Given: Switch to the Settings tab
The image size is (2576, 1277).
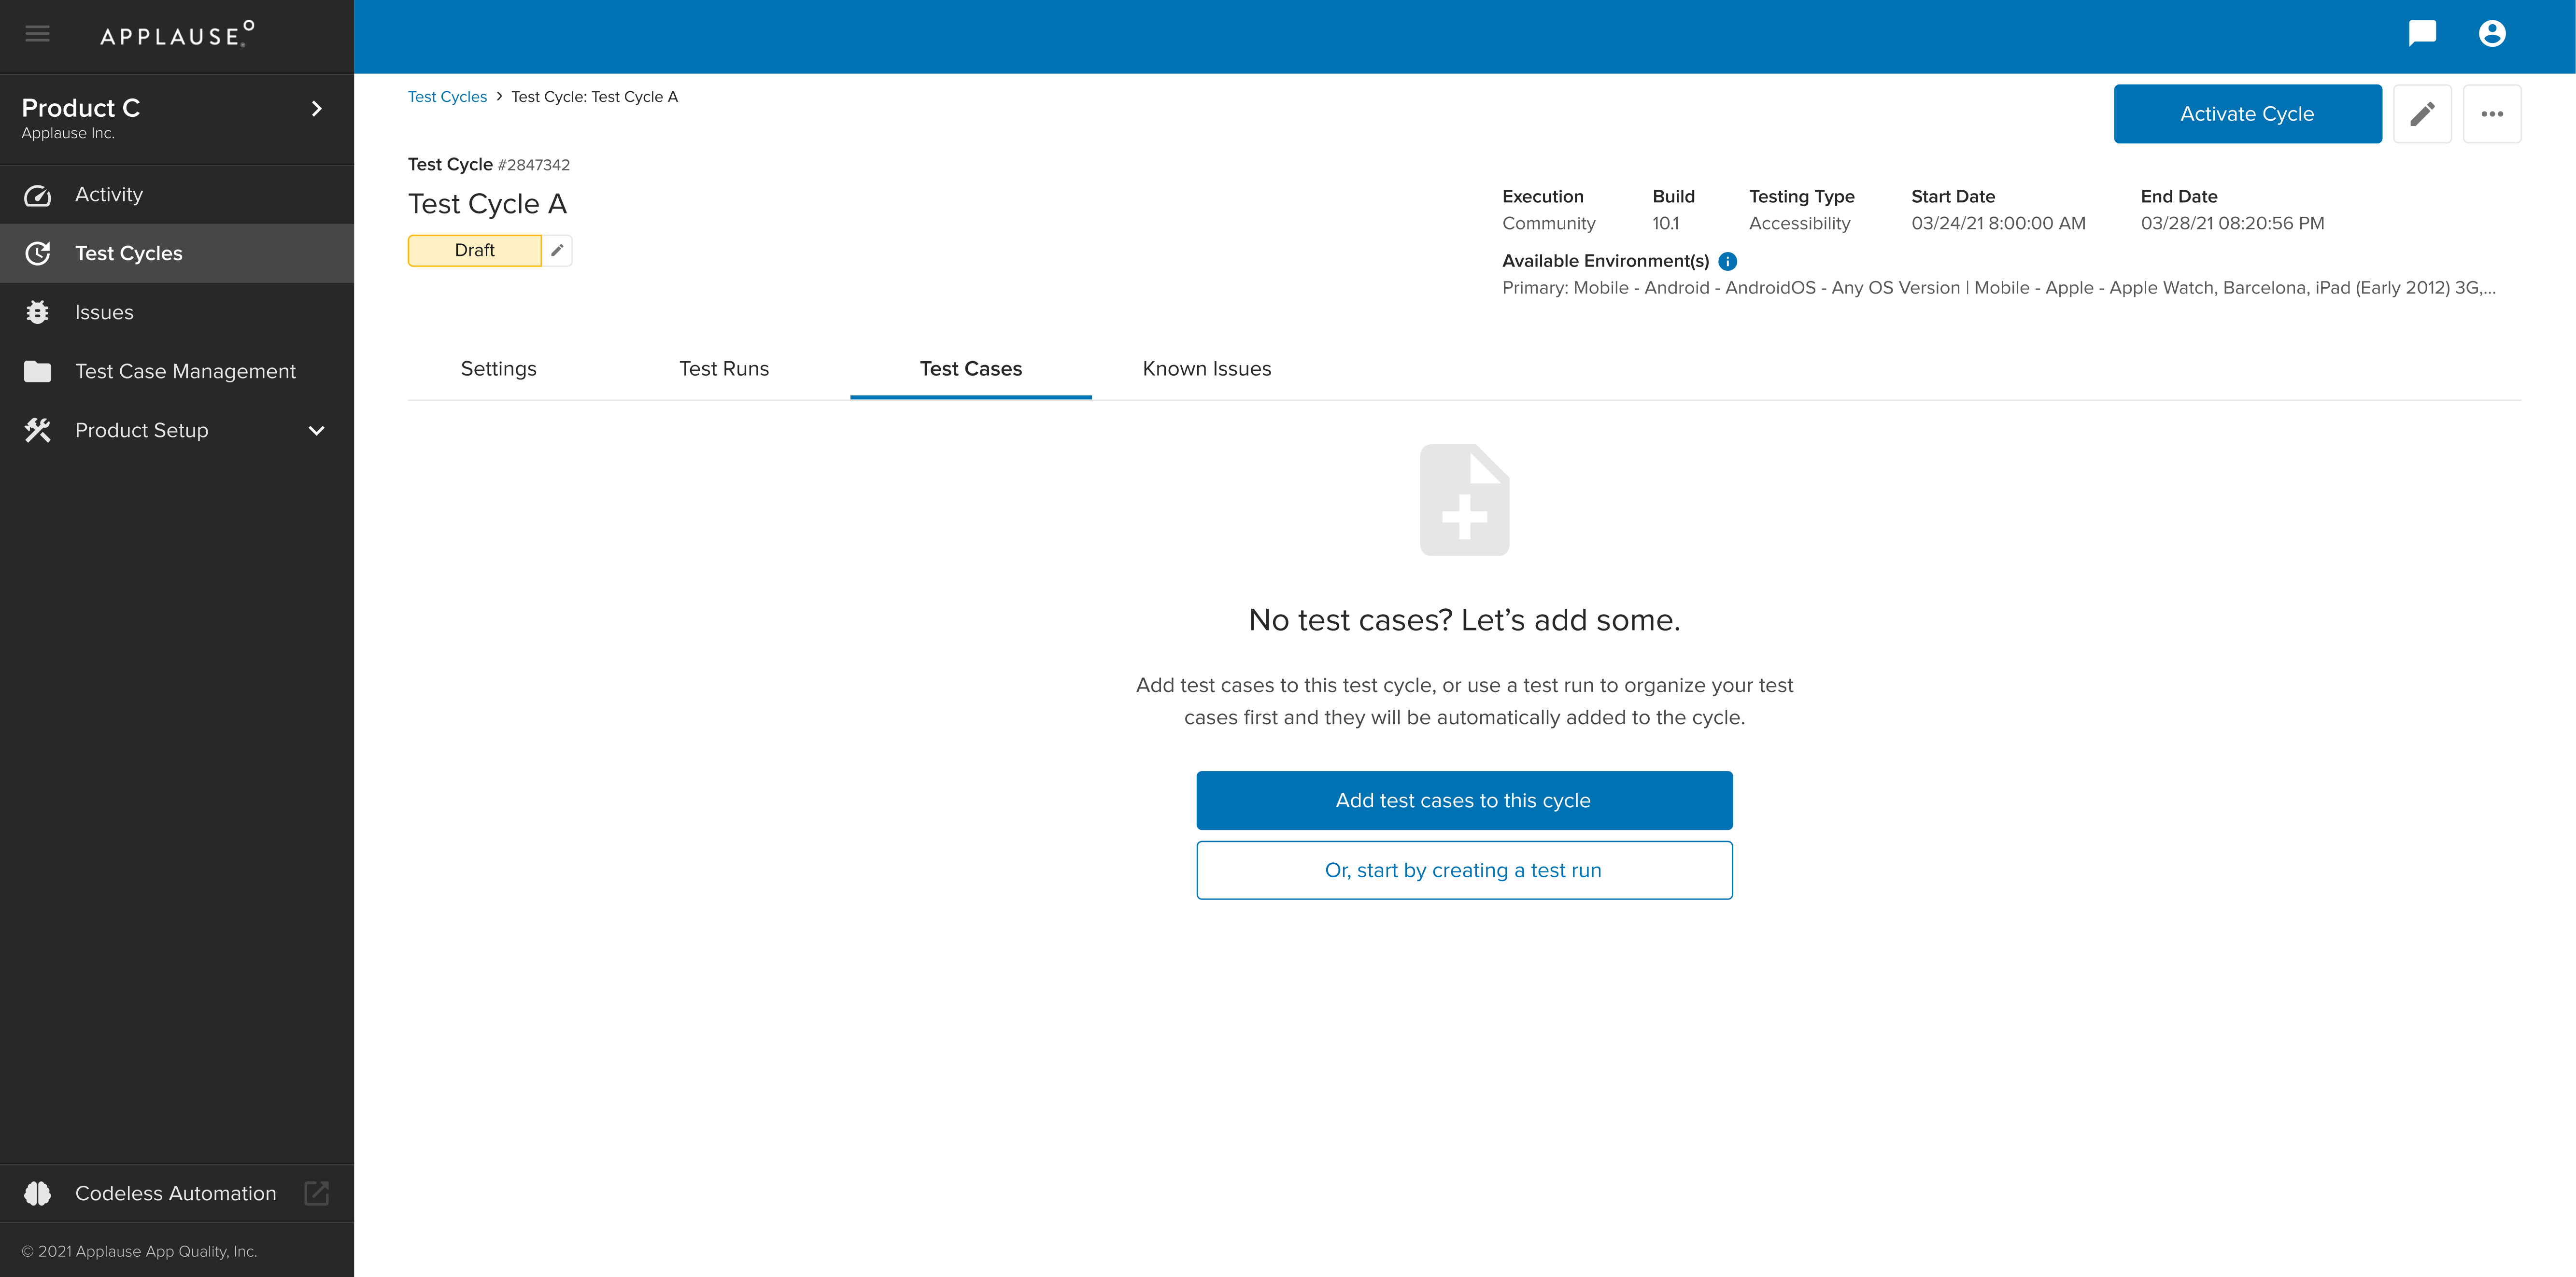Looking at the screenshot, I should click(x=498, y=369).
